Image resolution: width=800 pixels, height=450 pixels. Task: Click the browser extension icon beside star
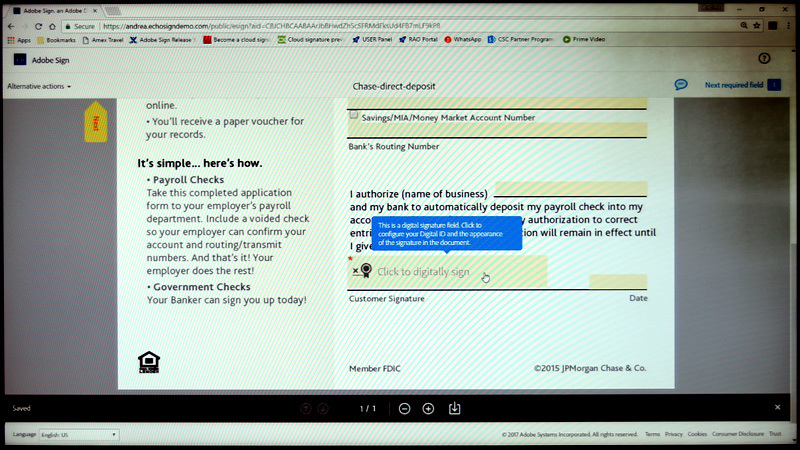click(772, 26)
